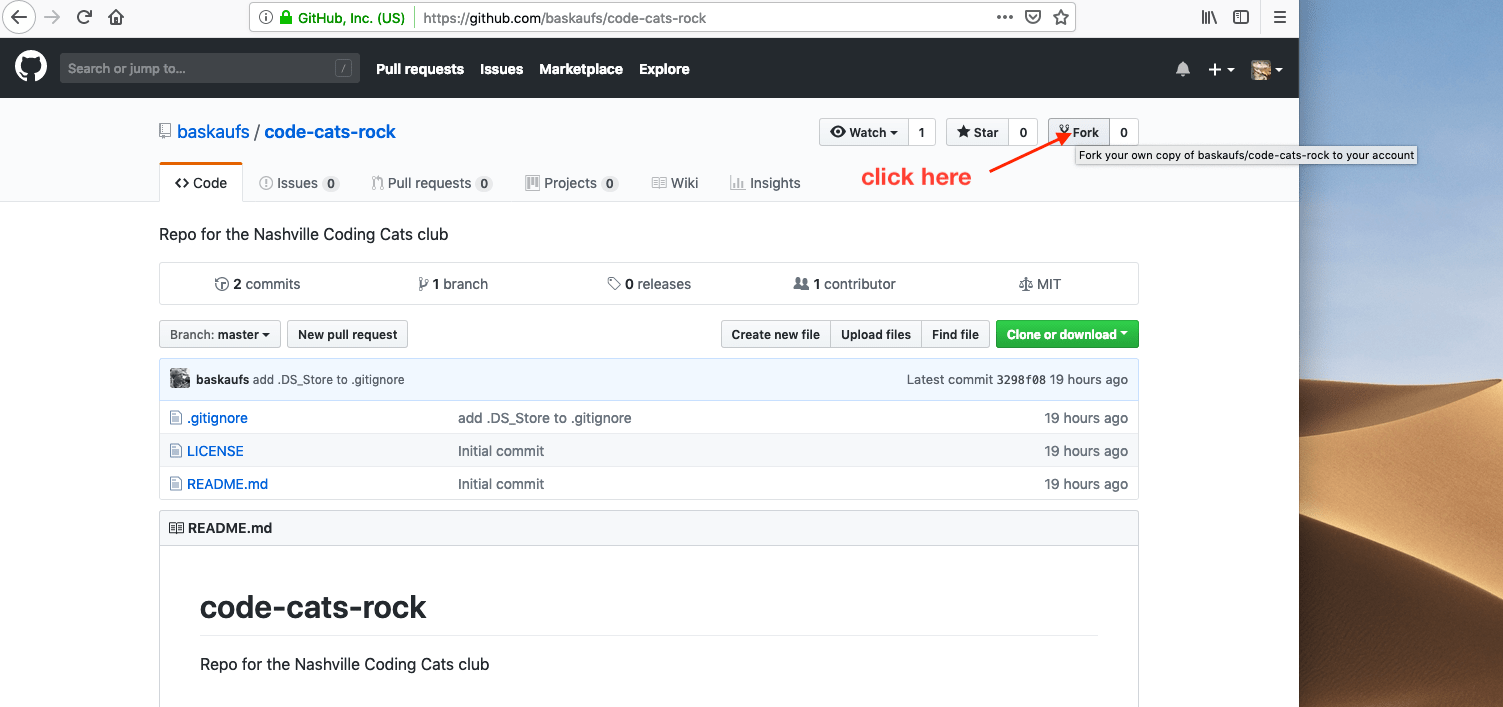The image size is (1503, 707).
Task: Star the repository
Action: (977, 132)
